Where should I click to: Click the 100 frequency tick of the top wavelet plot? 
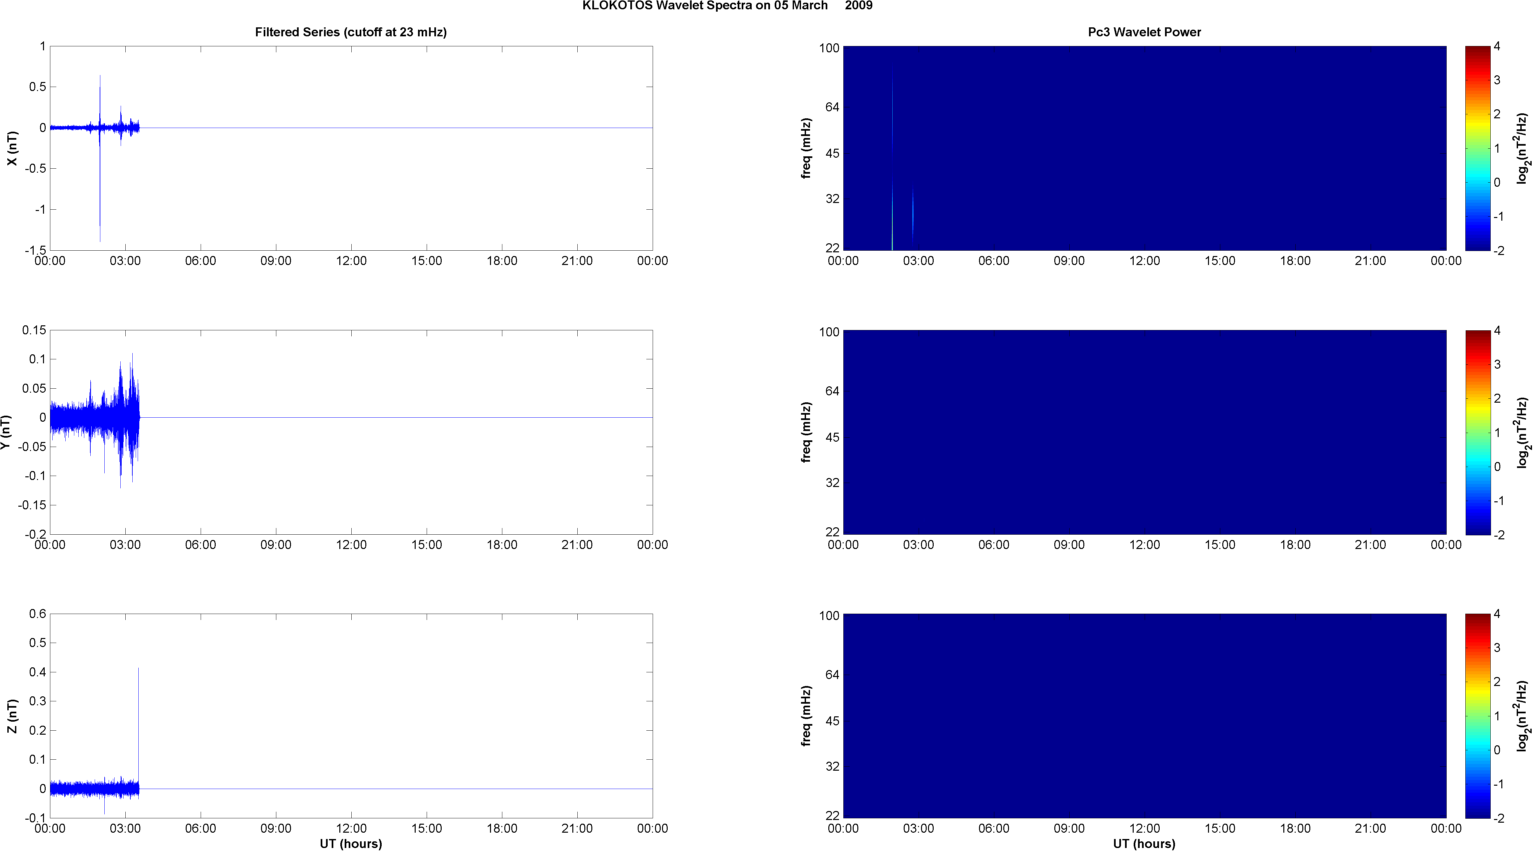tap(829, 48)
